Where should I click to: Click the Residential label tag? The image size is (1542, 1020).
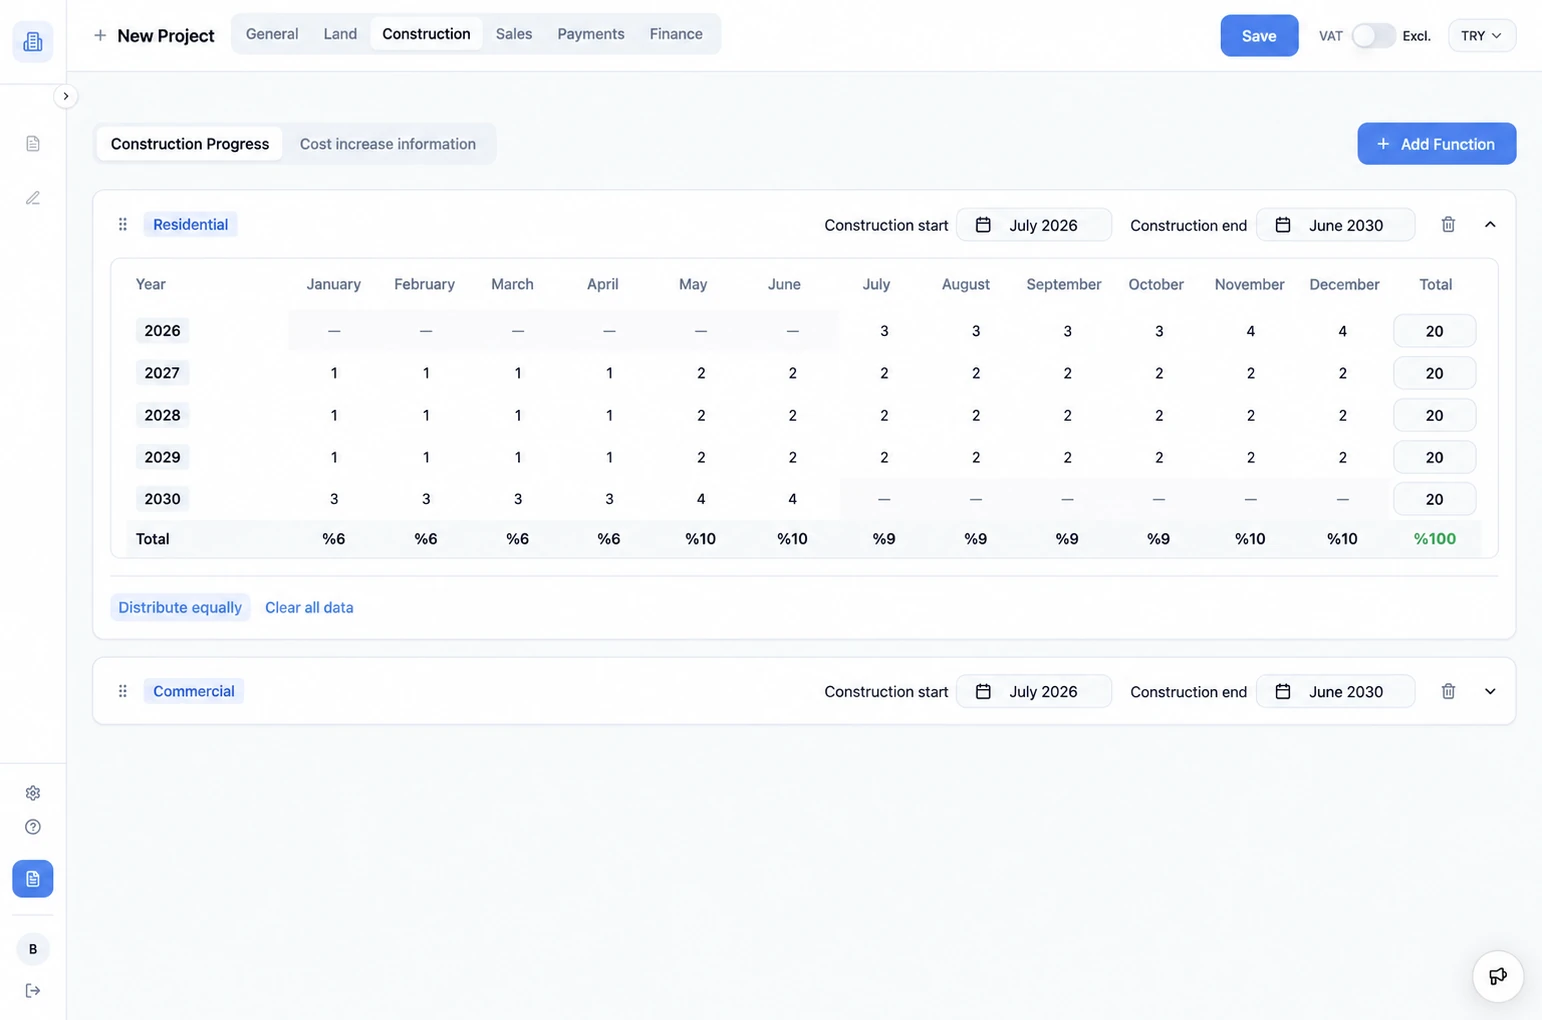(190, 224)
